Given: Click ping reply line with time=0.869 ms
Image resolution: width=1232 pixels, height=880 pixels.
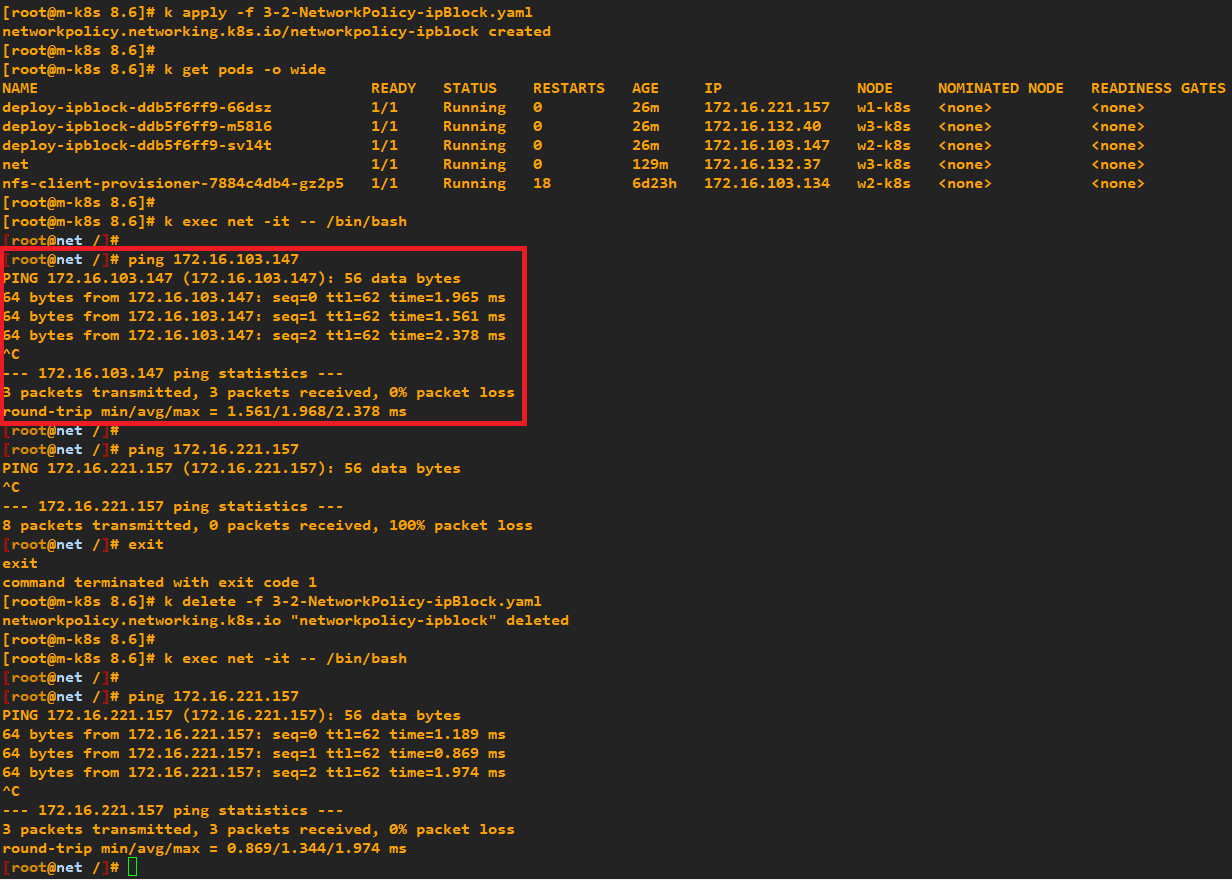Looking at the screenshot, I should pos(254,753).
